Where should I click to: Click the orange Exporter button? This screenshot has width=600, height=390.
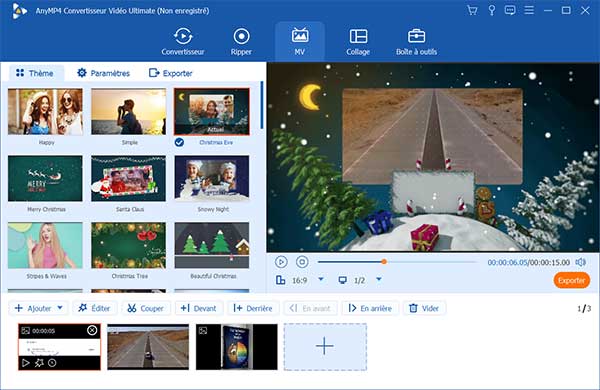pos(571,281)
